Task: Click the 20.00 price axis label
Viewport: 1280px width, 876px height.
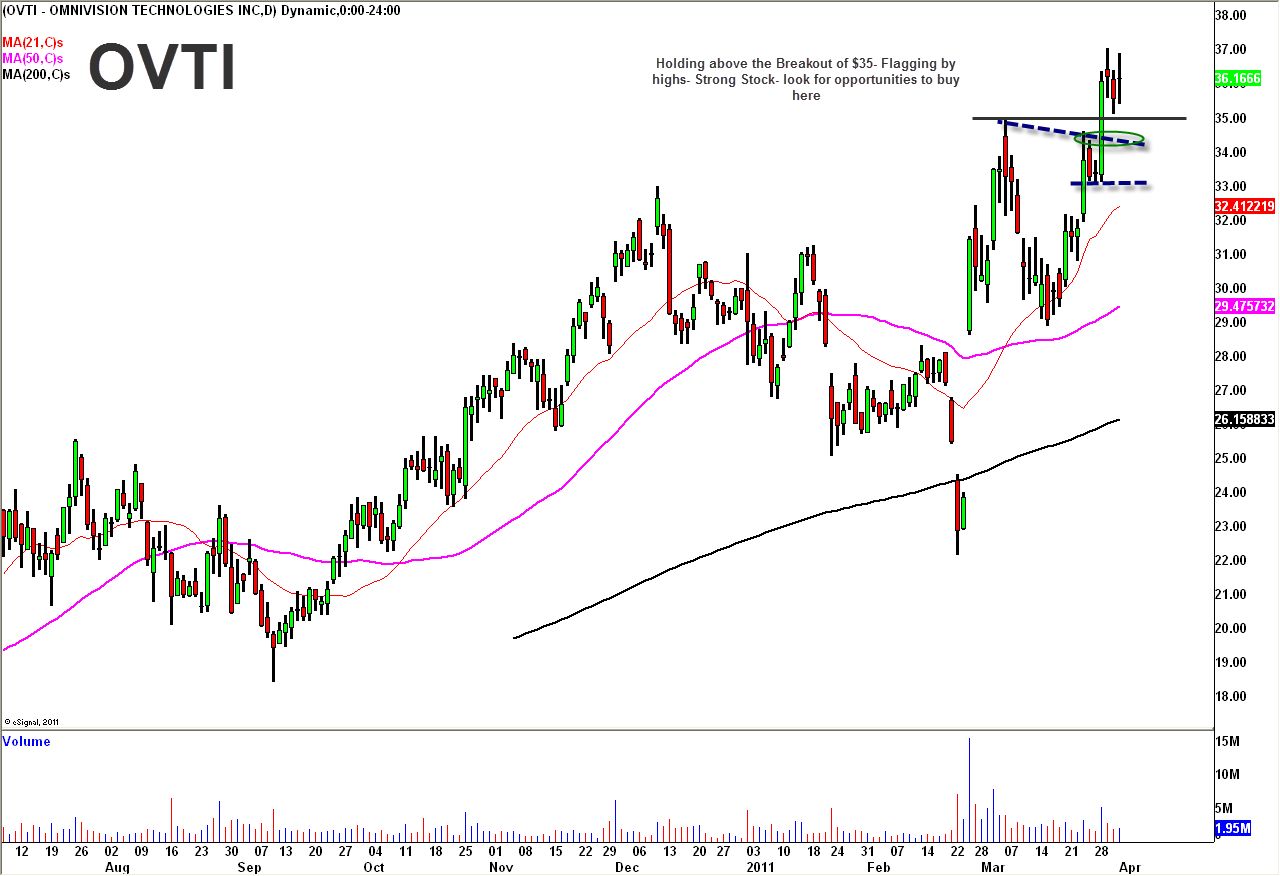Action: (x=1232, y=628)
